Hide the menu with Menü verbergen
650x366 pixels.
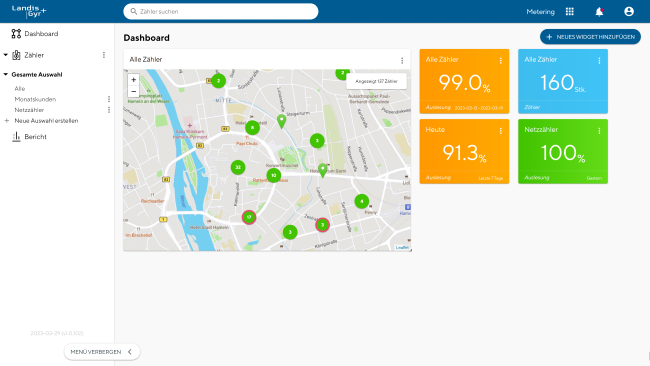click(x=102, y=351)
